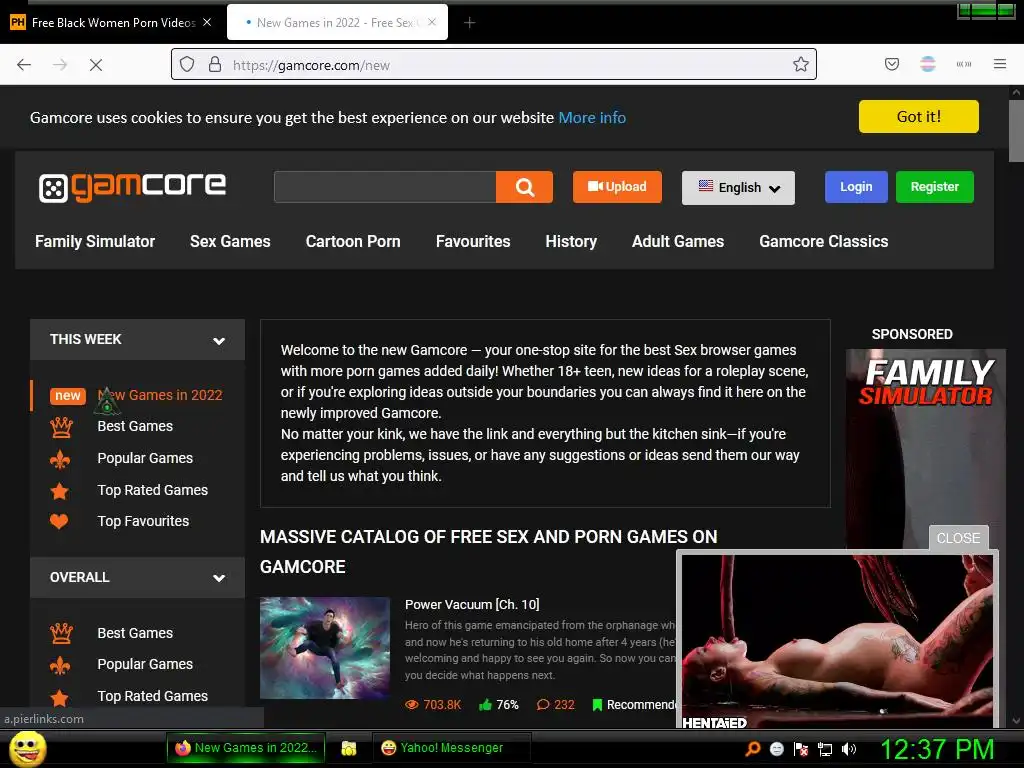
Task: Focus the Gamcore search input field
Action: point(385,187)
